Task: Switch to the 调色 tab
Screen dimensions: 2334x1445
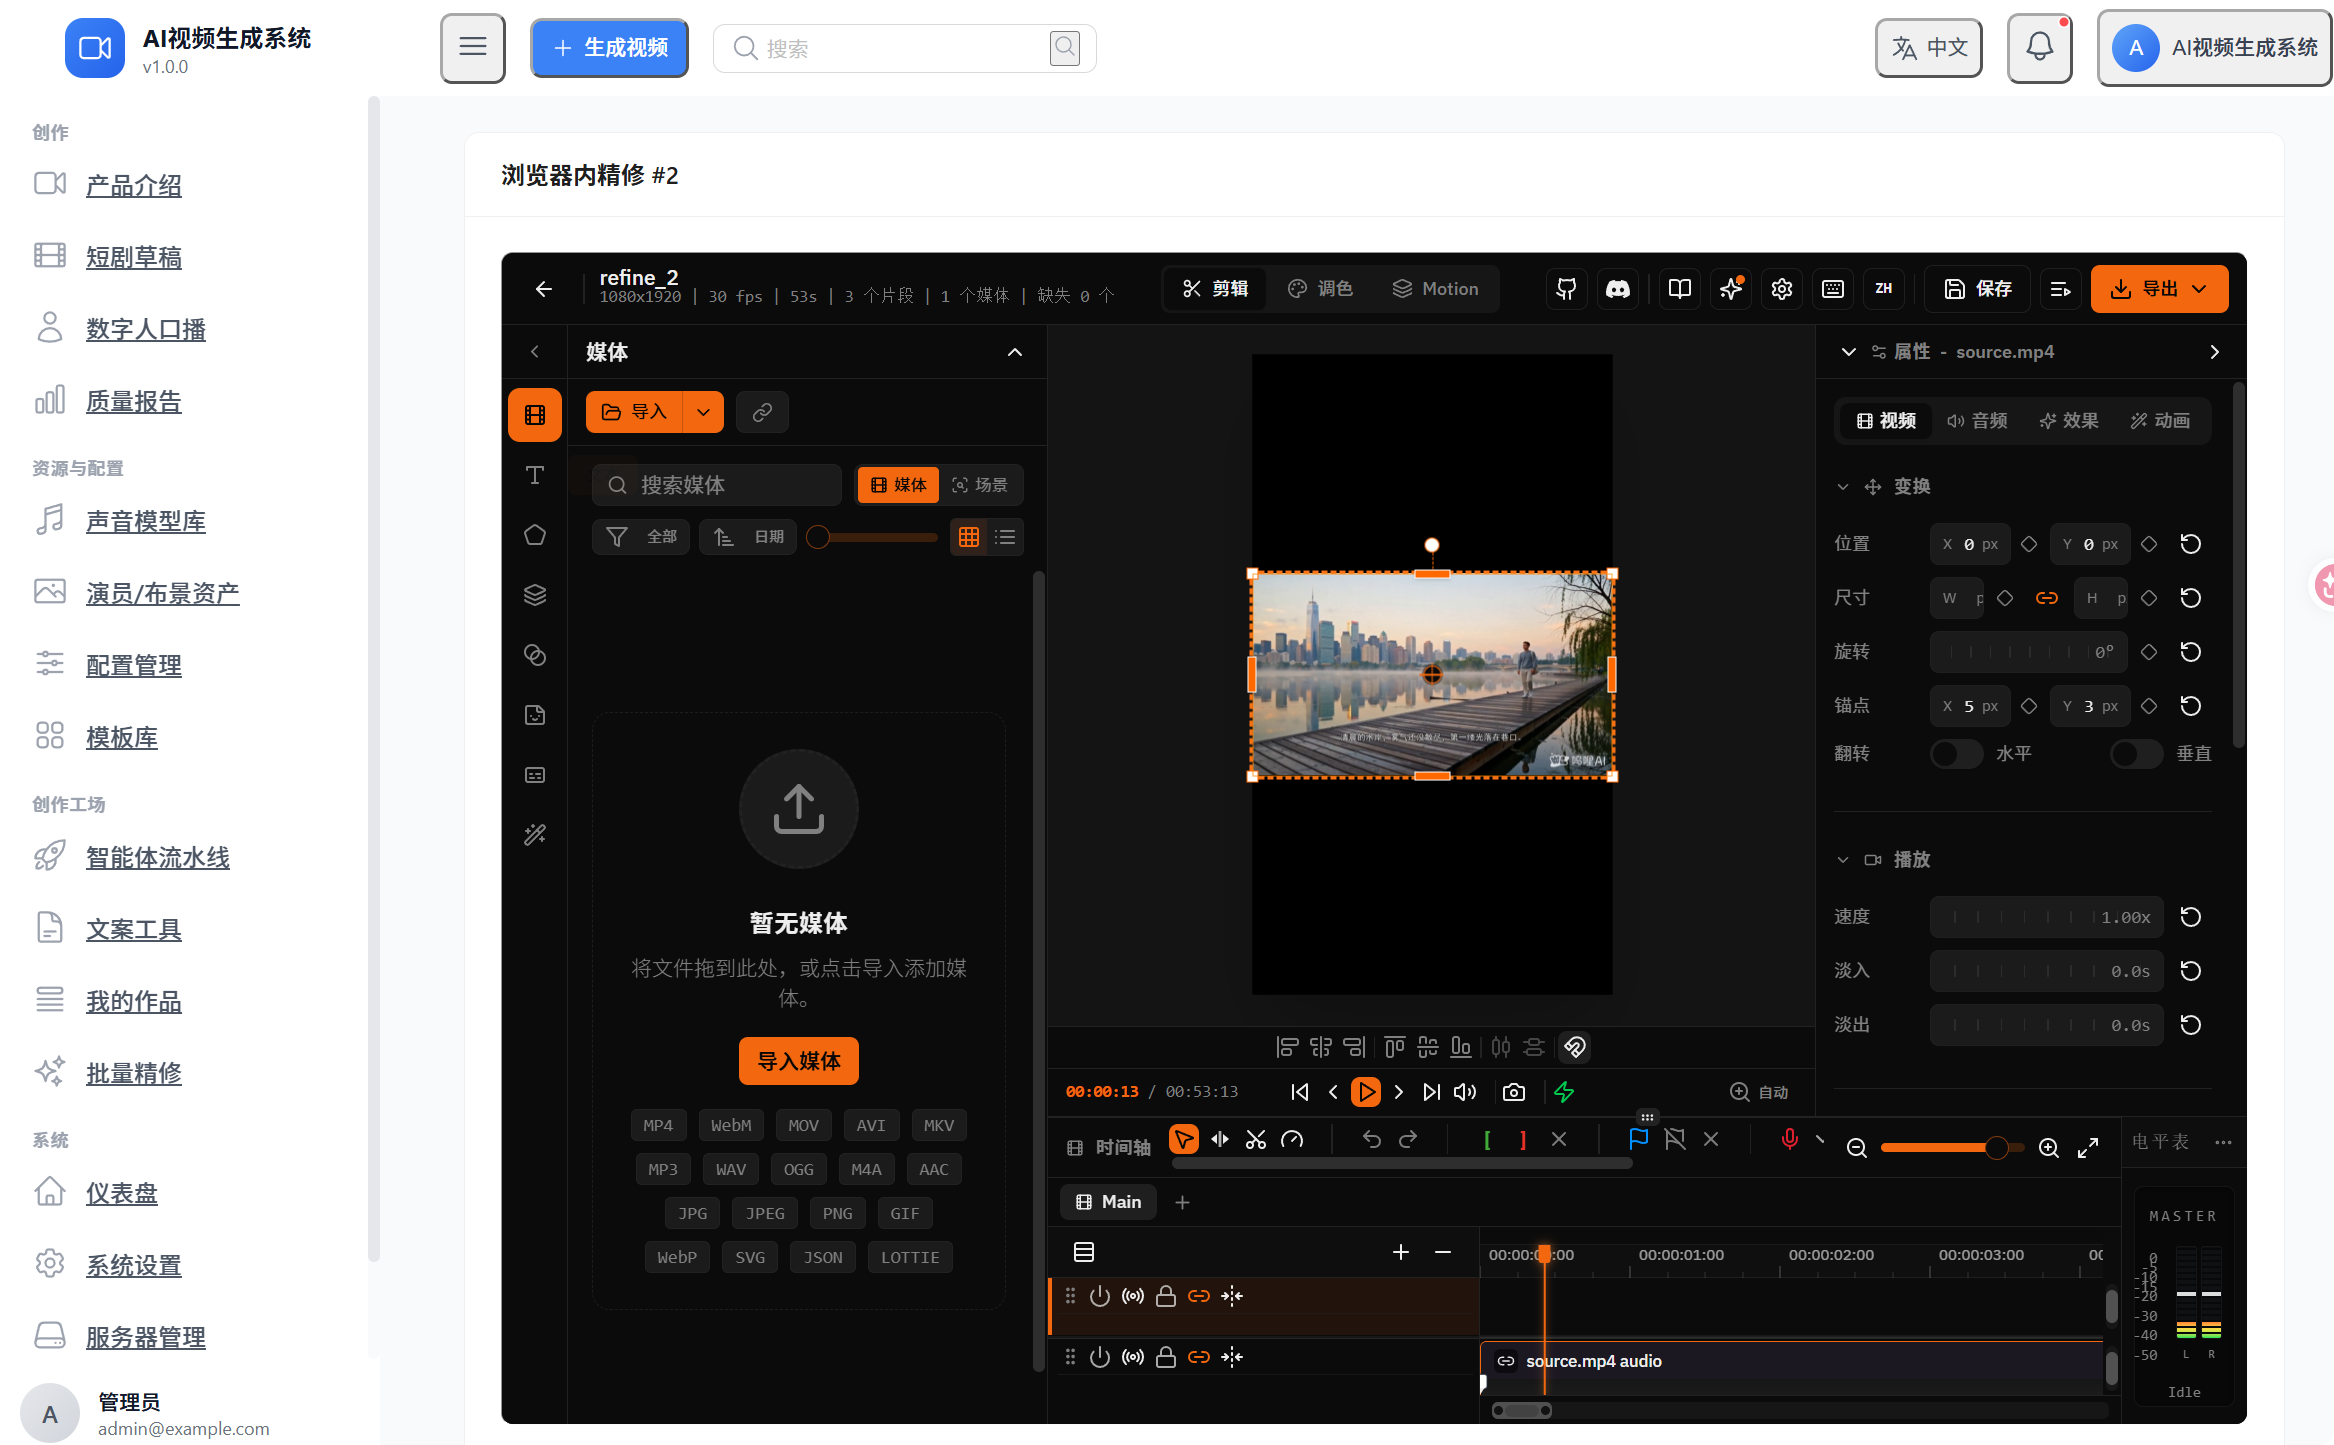Action: point(1320,289)
